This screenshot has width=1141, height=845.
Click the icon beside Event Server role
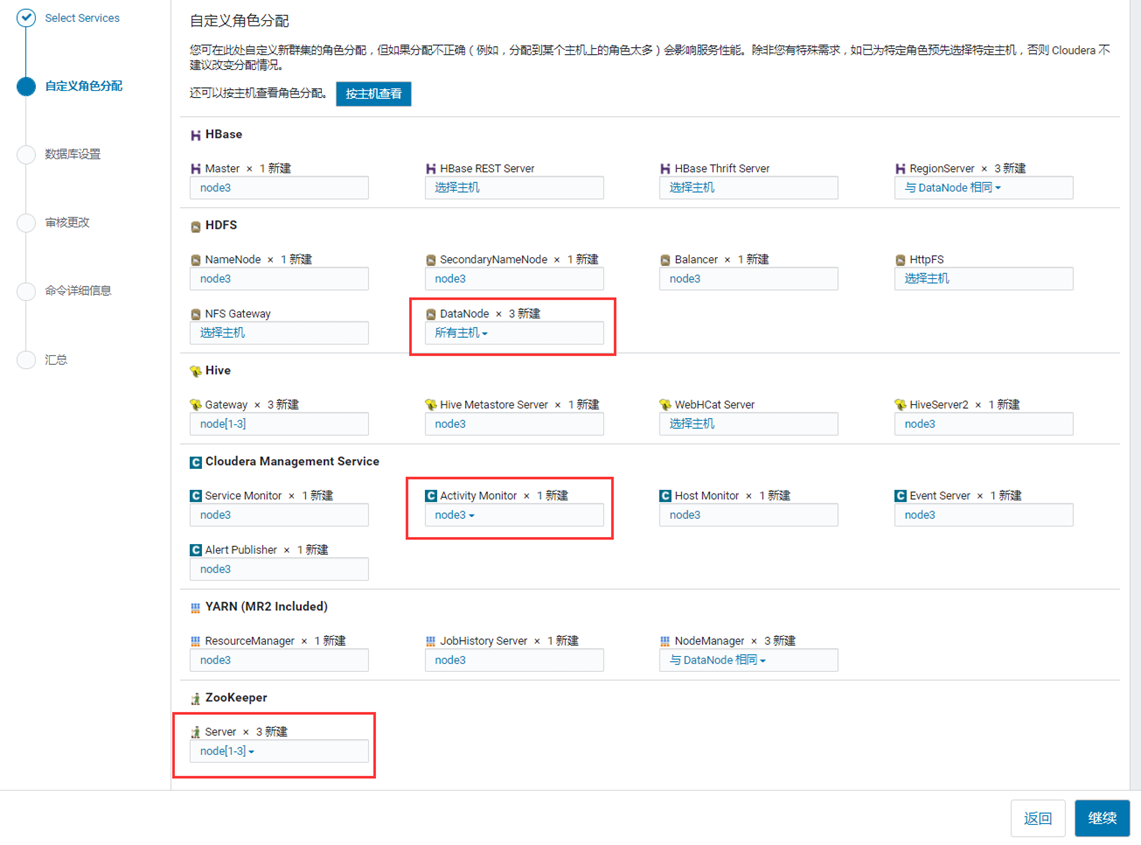click(x=900, y=496)
